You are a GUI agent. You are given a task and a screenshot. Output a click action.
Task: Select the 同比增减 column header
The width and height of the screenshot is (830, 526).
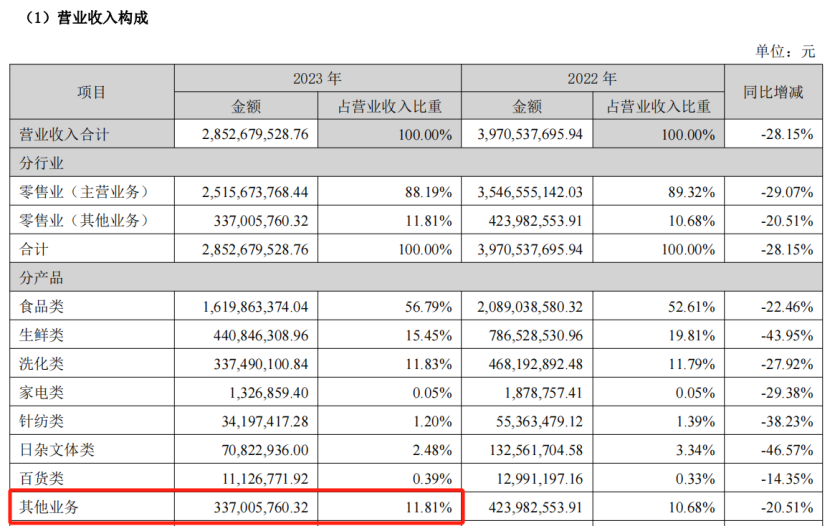click(772, 92)
